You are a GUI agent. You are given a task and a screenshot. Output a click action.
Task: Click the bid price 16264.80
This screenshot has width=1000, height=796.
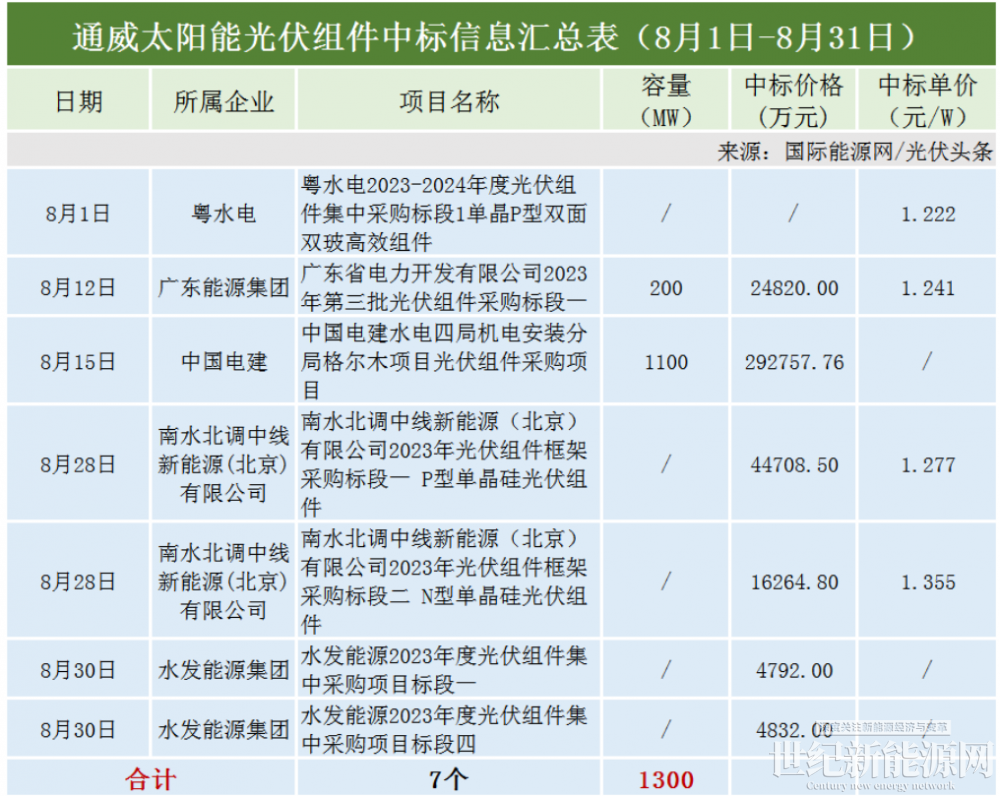tap(794, 582)
